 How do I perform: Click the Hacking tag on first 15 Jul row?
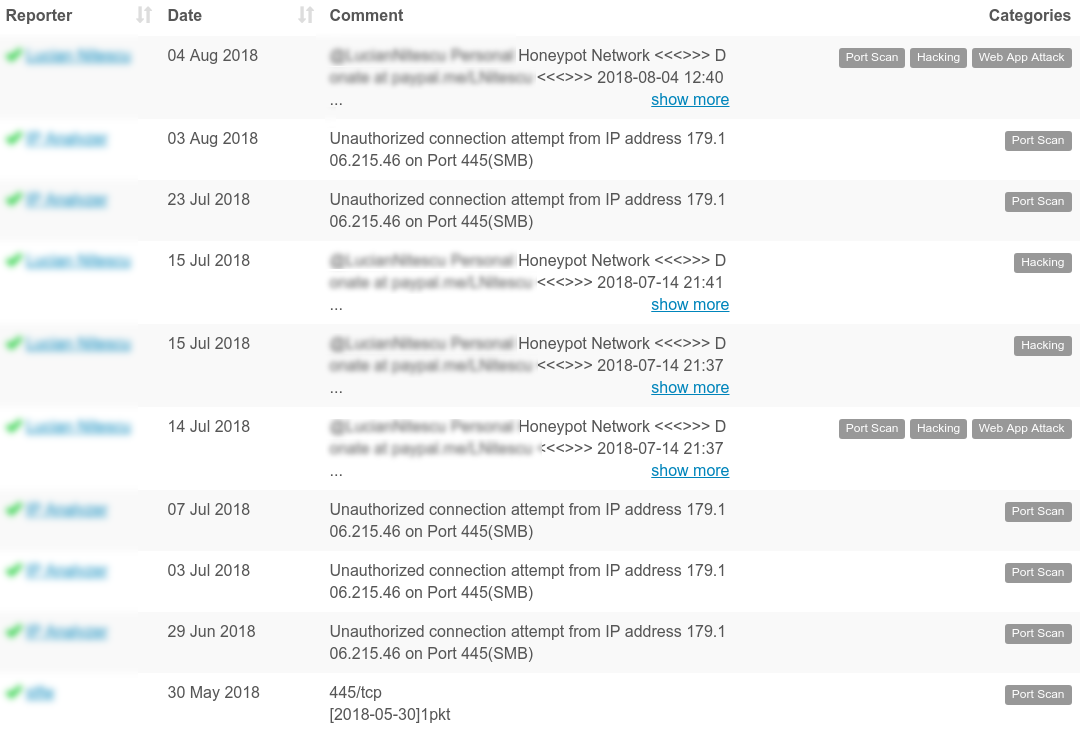pos(1043,263)
